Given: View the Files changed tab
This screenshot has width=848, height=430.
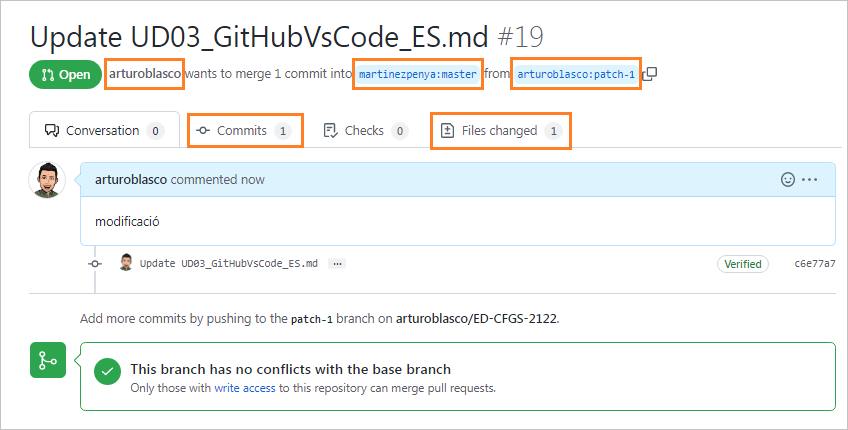Looking at the screenshot, I should pos(501,130).
